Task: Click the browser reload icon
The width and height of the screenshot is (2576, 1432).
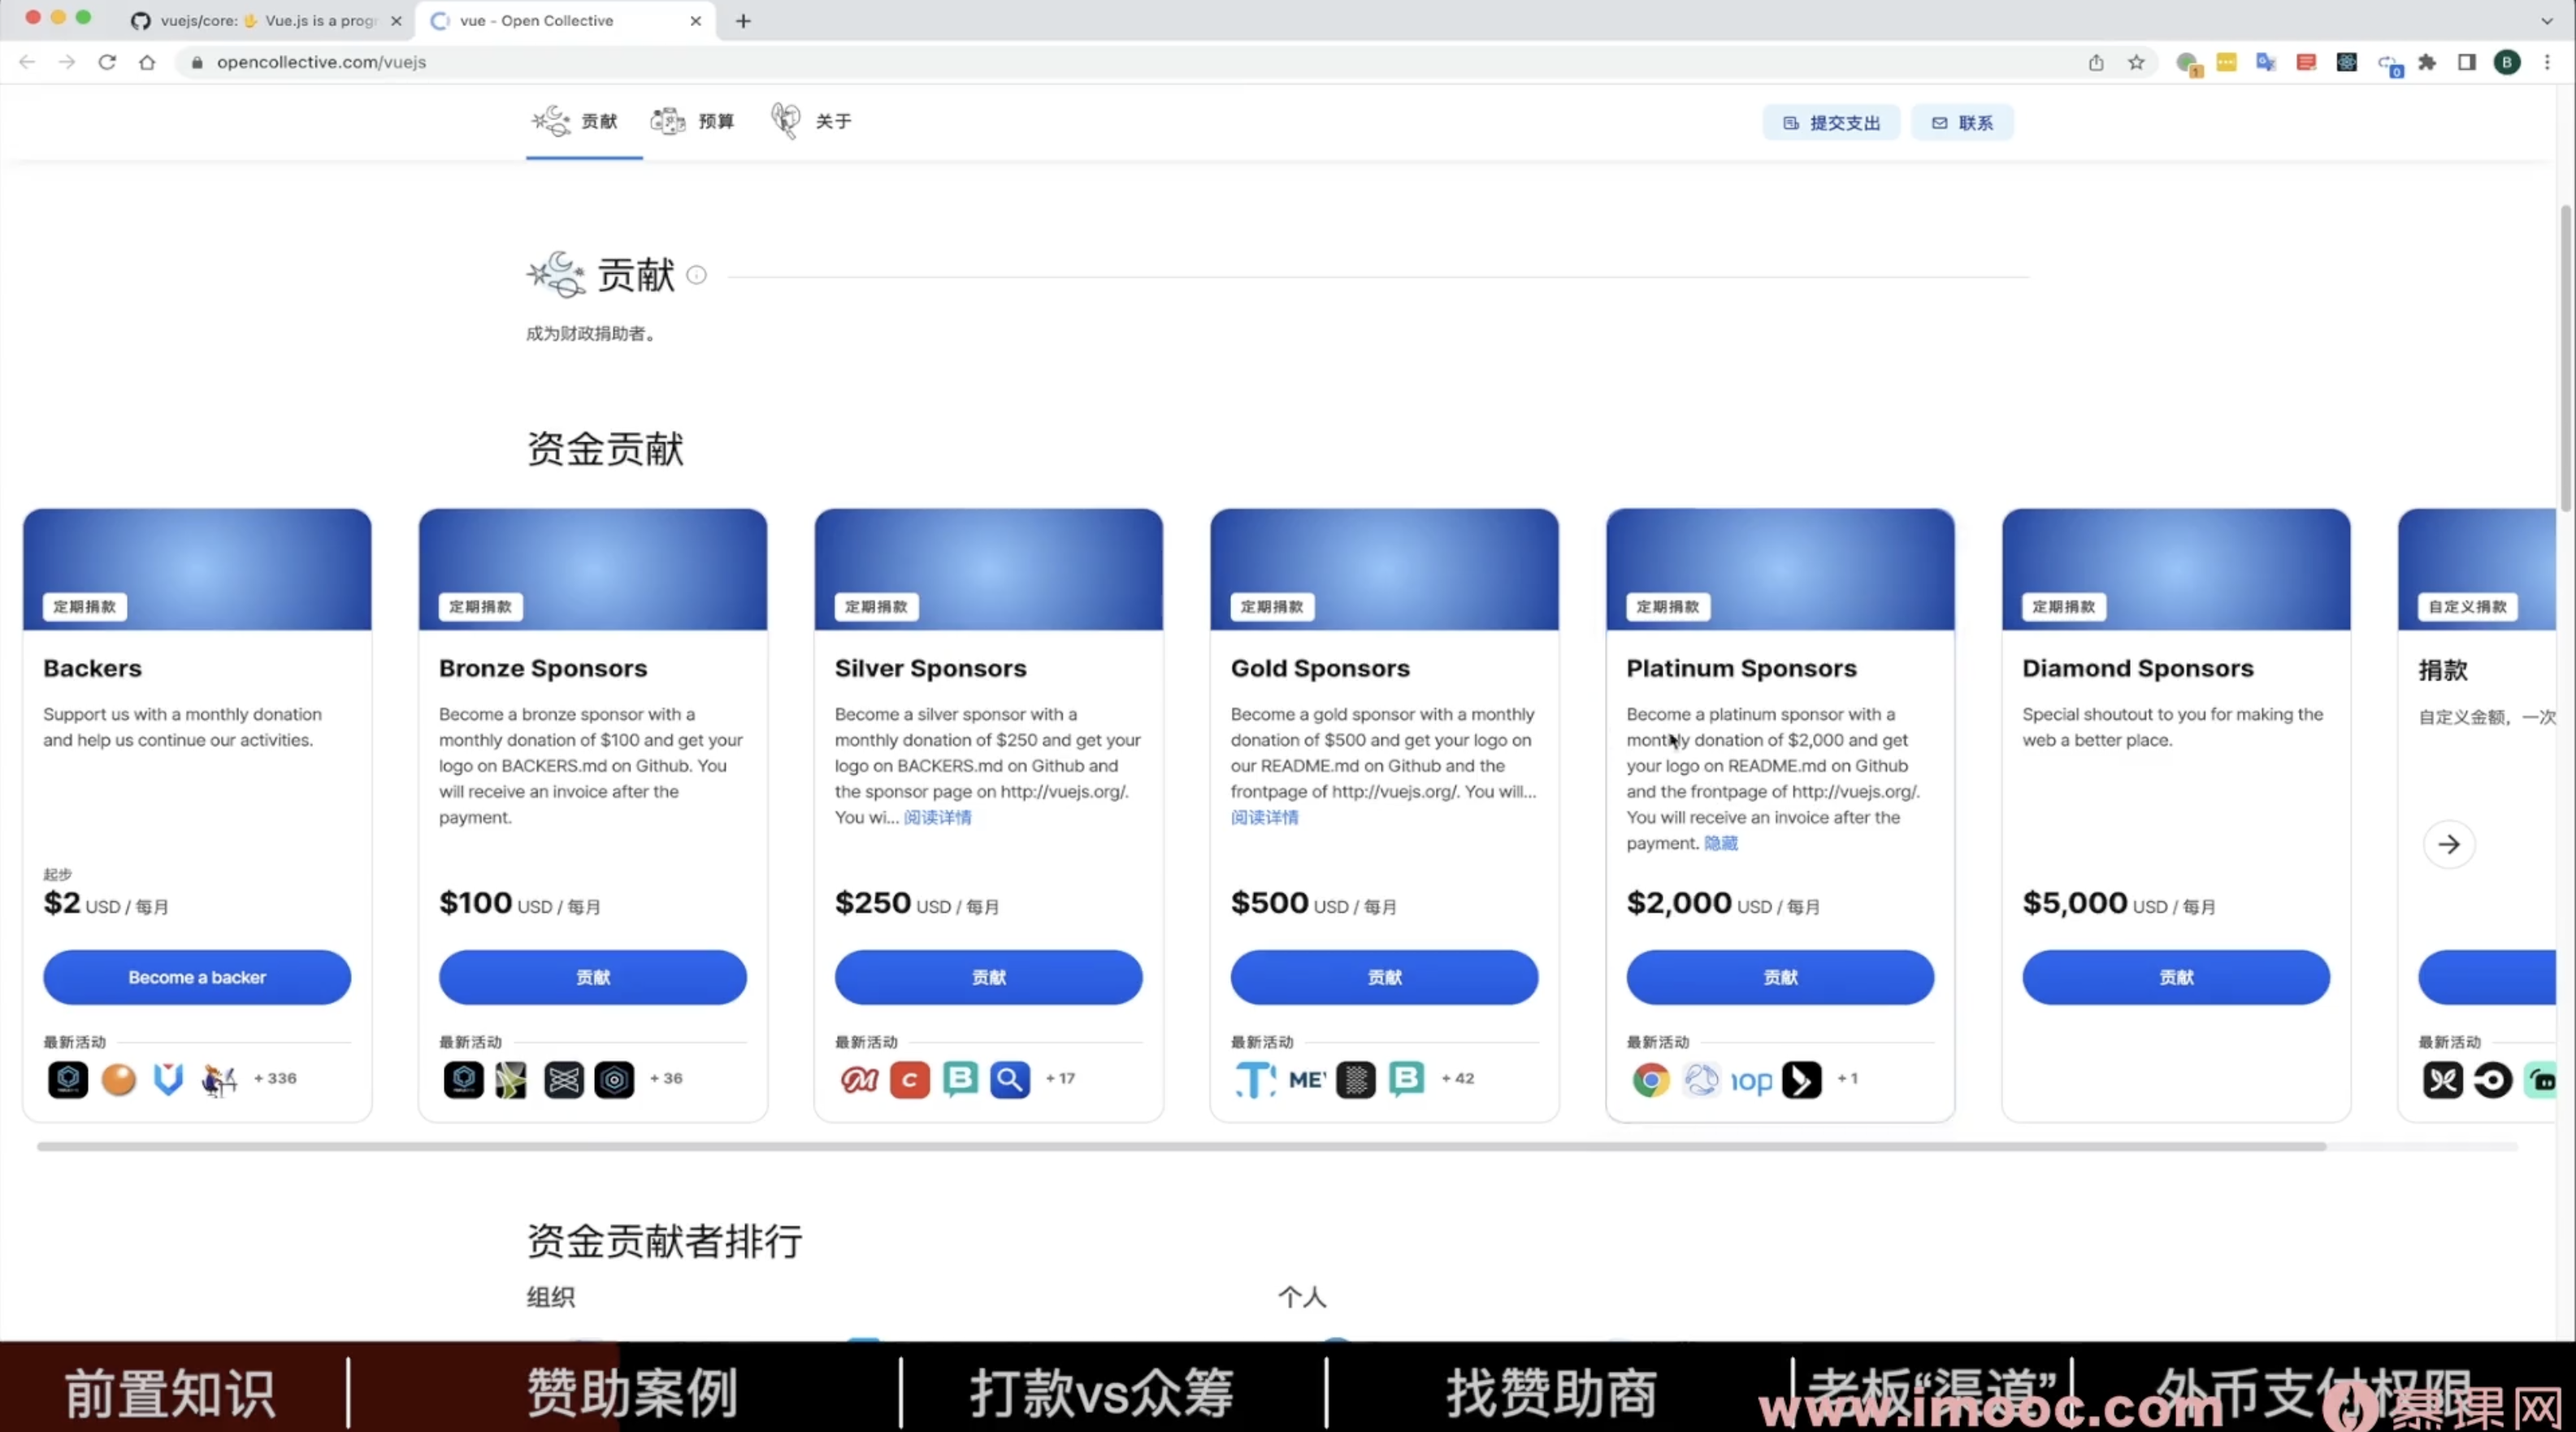Action: click(107, 62)
